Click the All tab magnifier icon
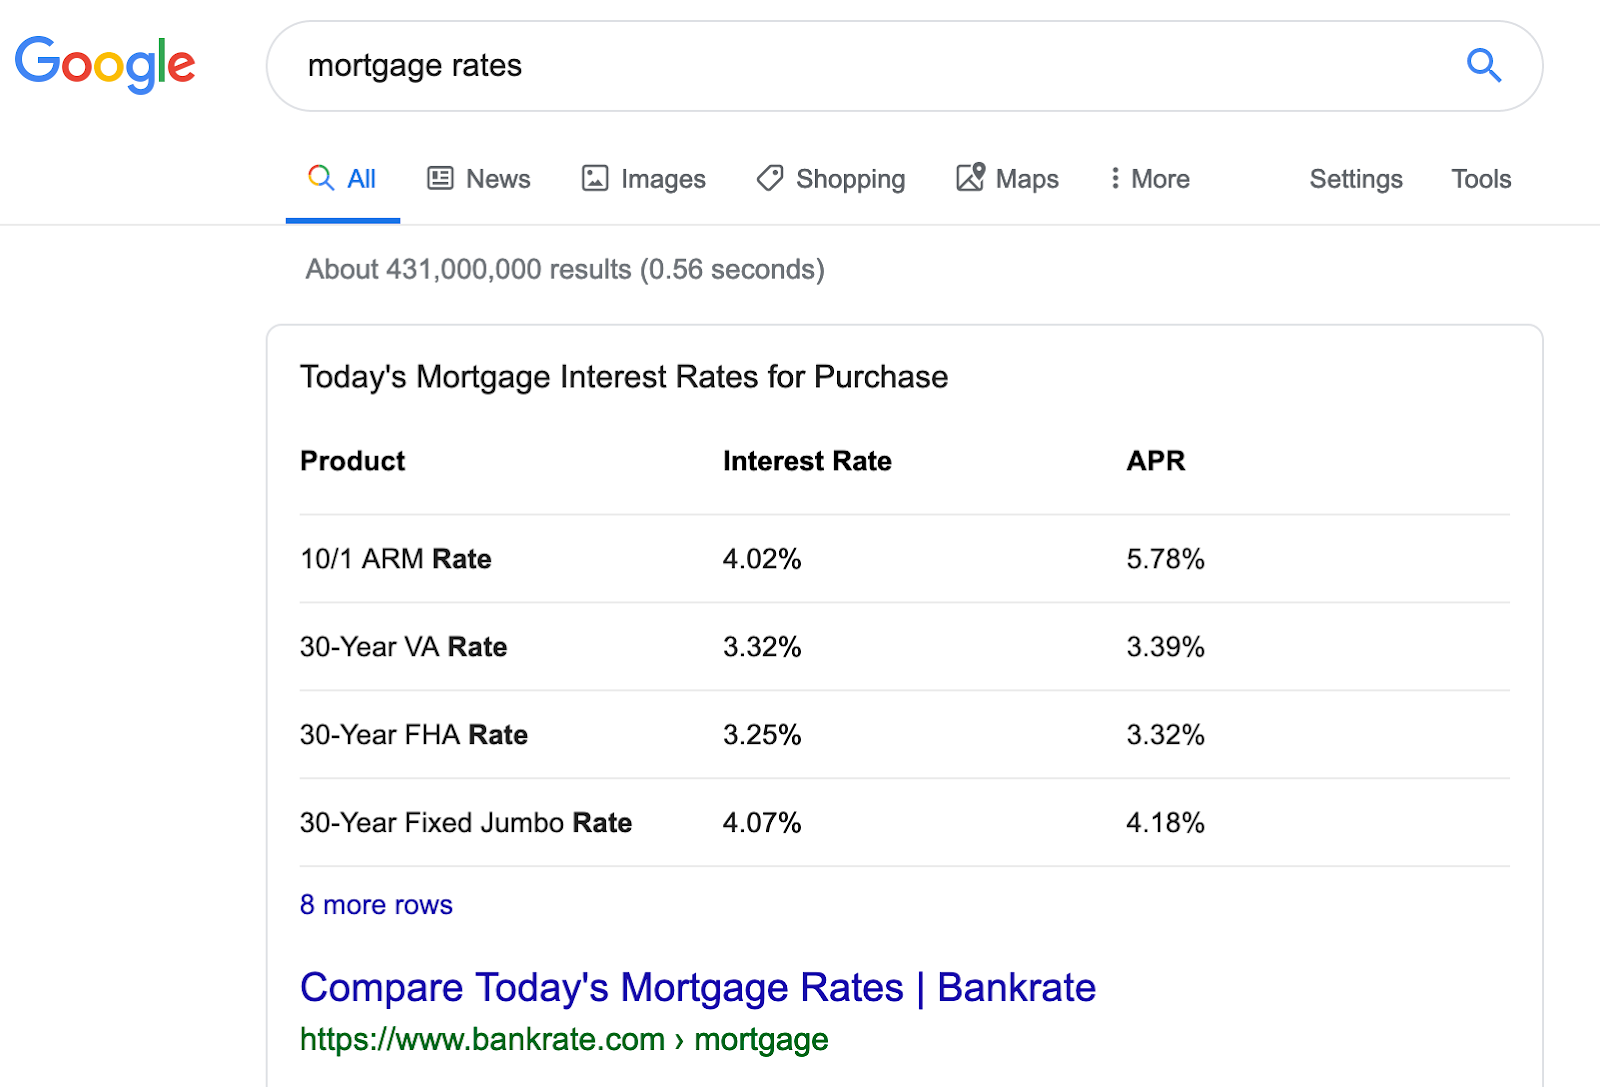The width and height of the screenshot is (1600, 1087). pyautogui.click(x=321, y=178)
